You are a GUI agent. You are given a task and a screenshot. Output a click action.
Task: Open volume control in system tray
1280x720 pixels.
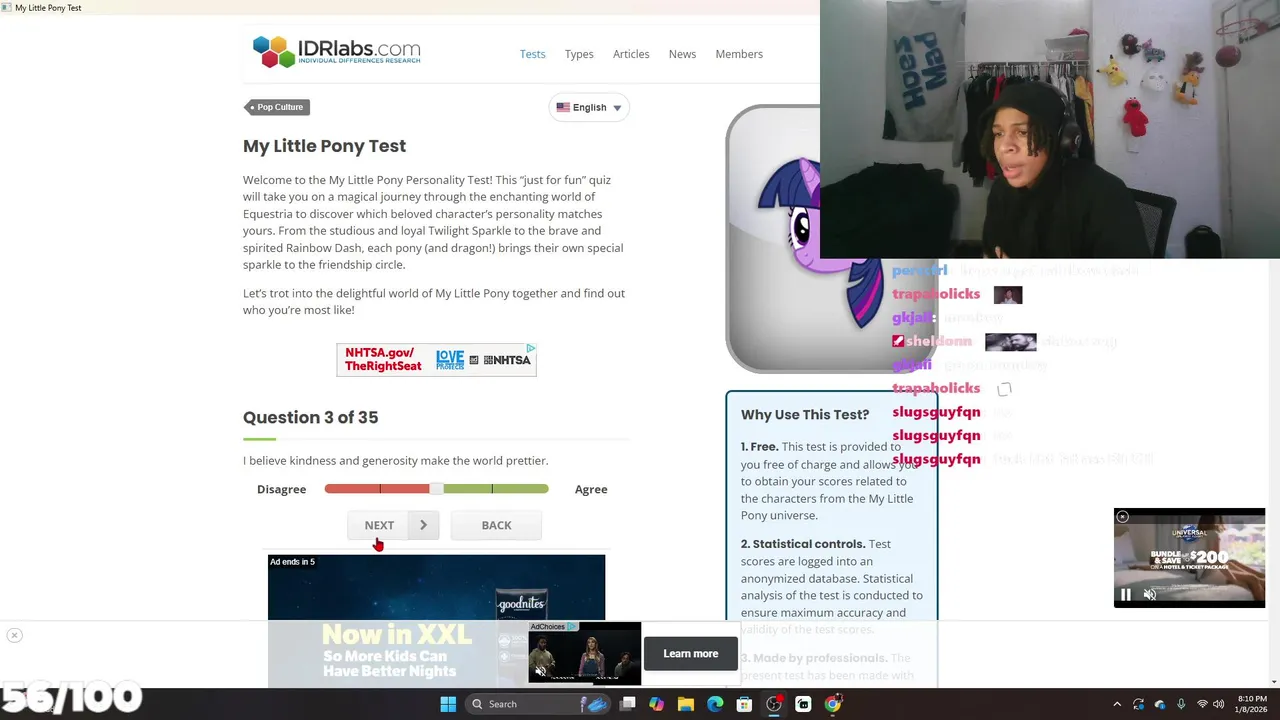click(x=1218, y=704)
